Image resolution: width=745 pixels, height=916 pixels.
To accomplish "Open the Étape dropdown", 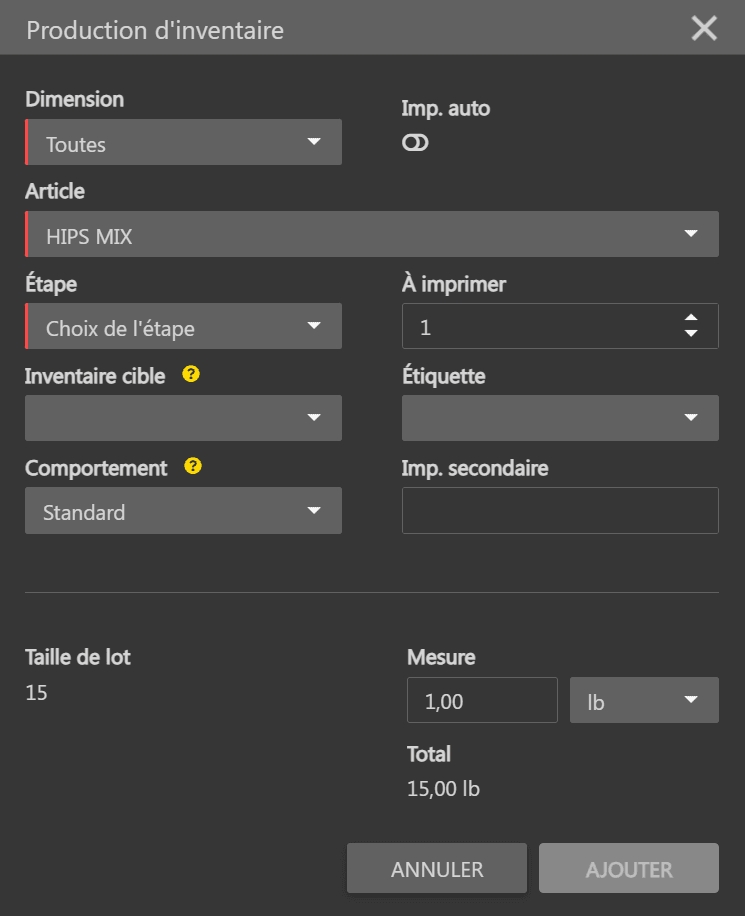I will click(183, 327).
